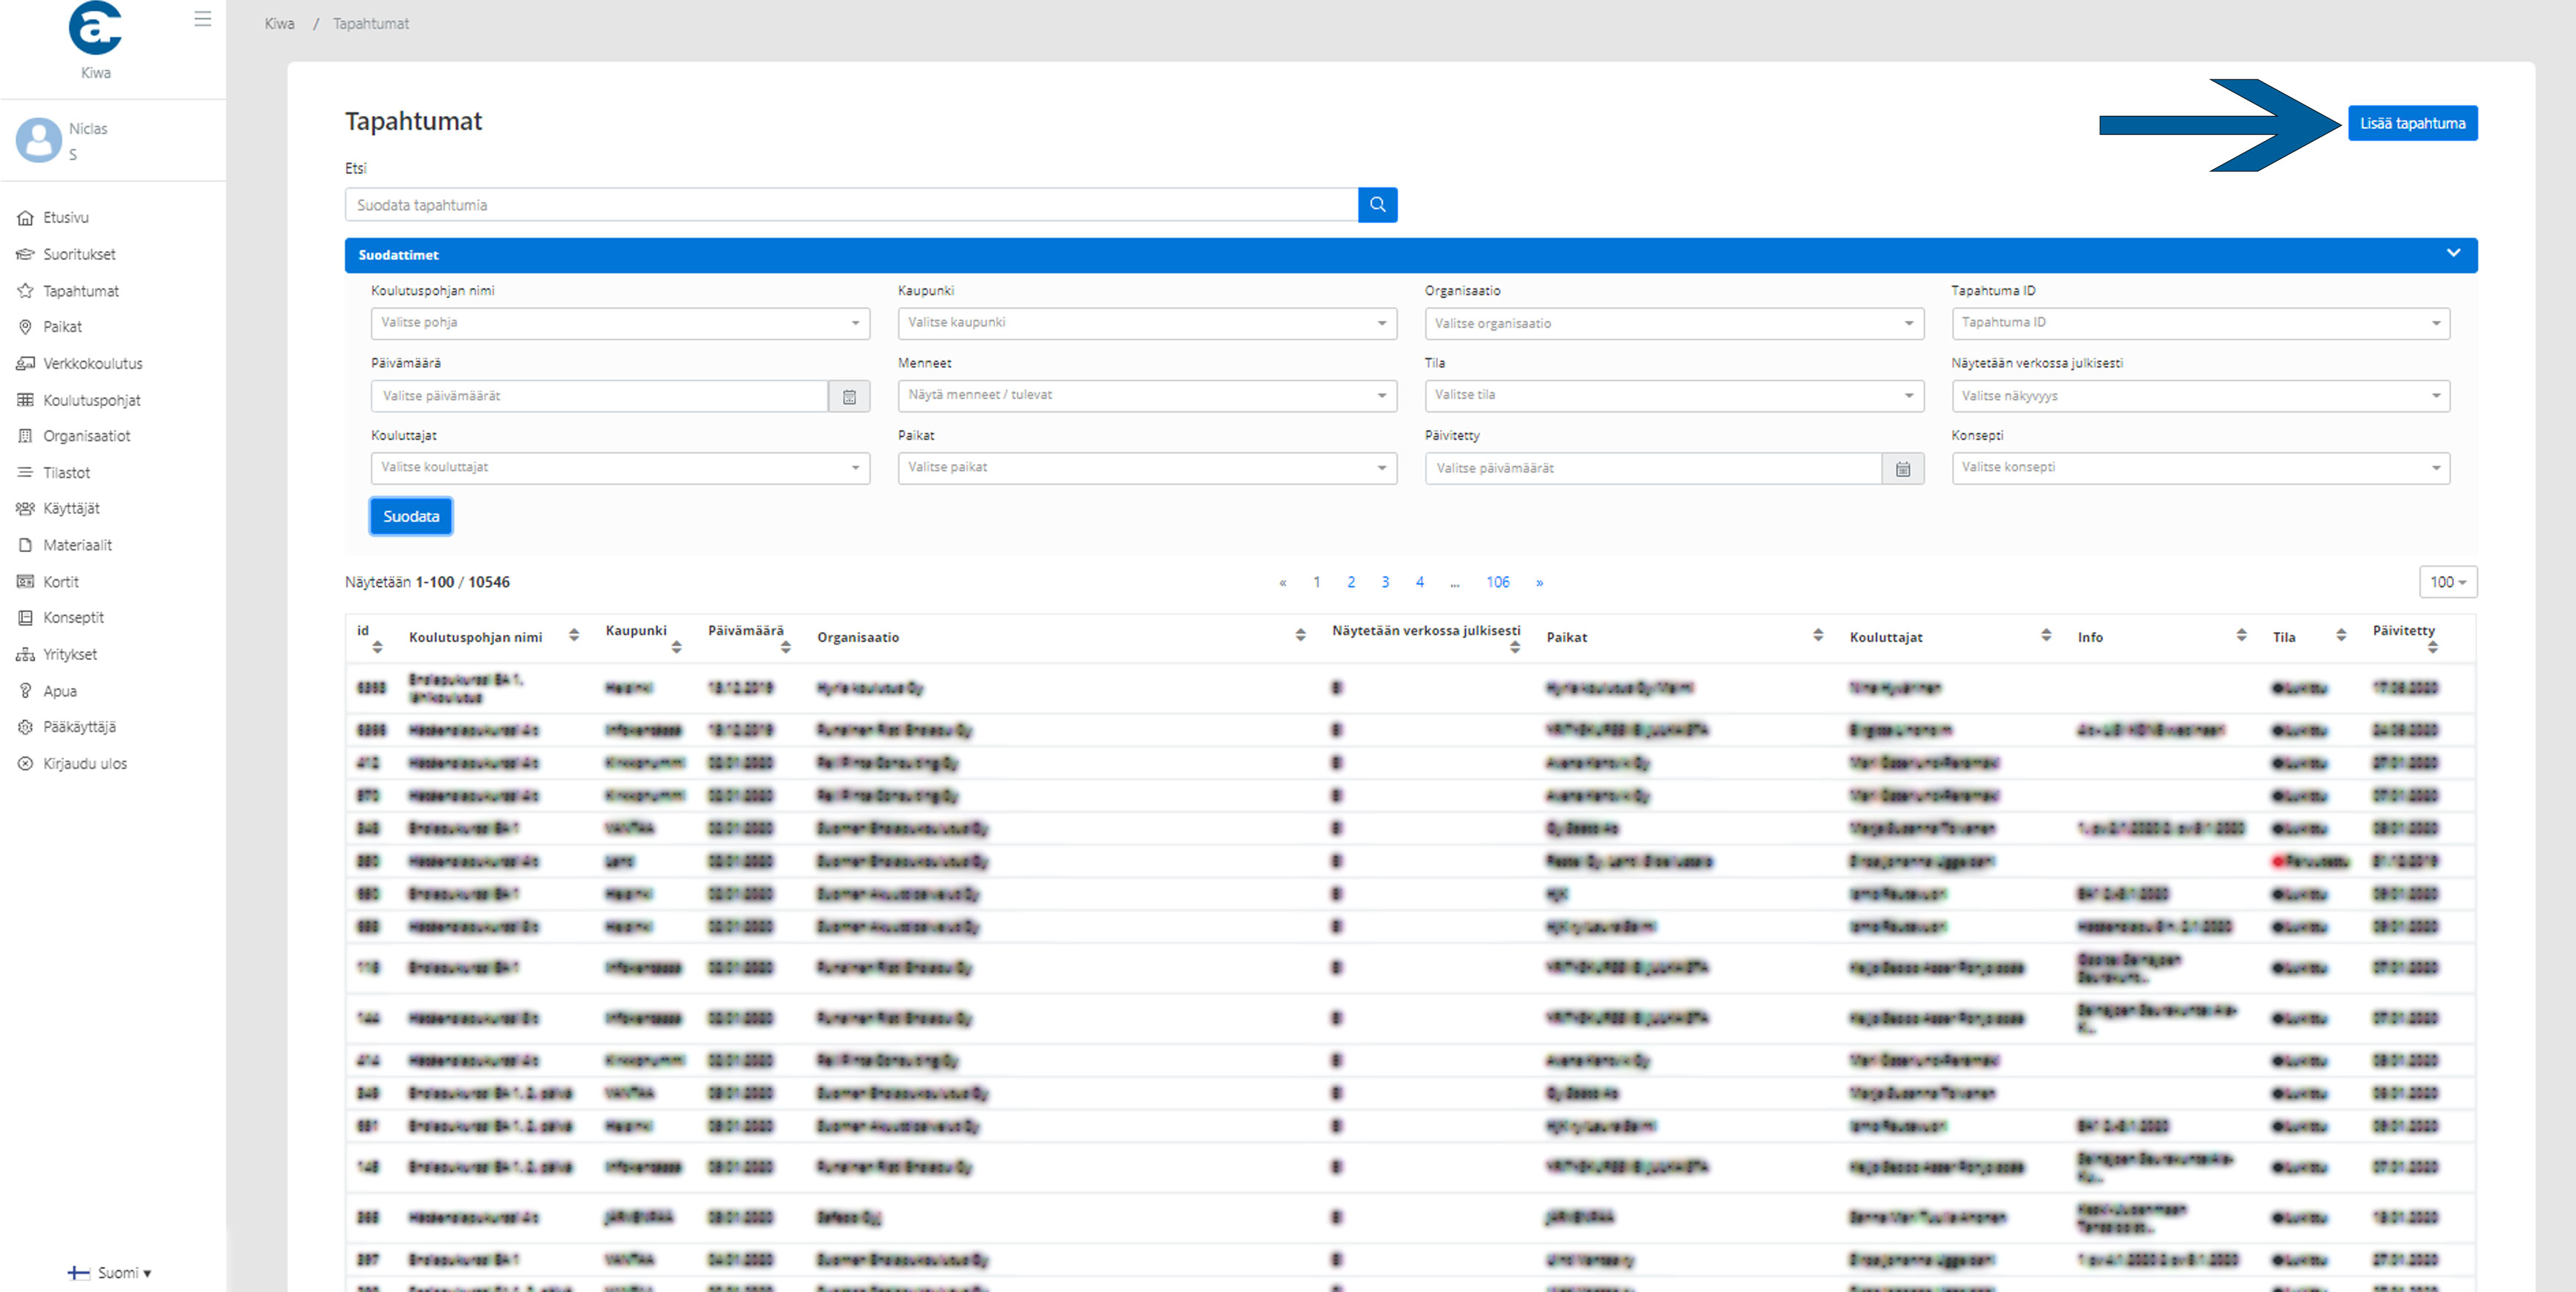Open the Valitse organisaatio dropdown
This screenshot has height=1292, width=2576.
click(1673, 324)
